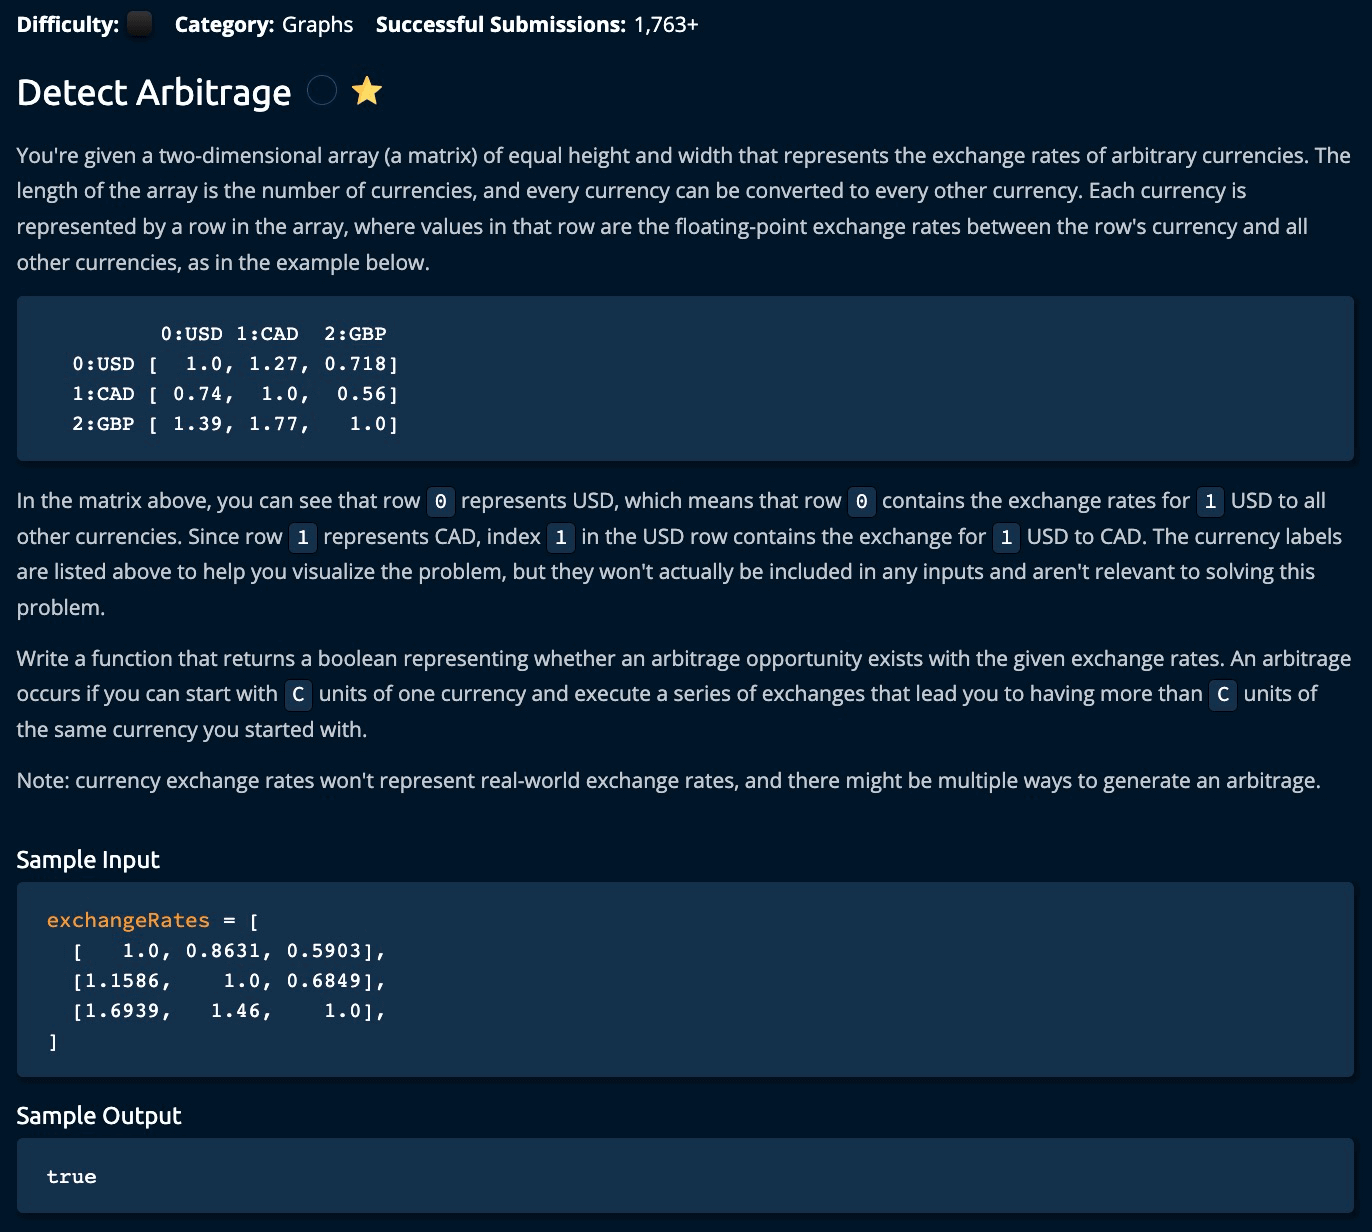Click the 1 badge following the word "index"

561,537
